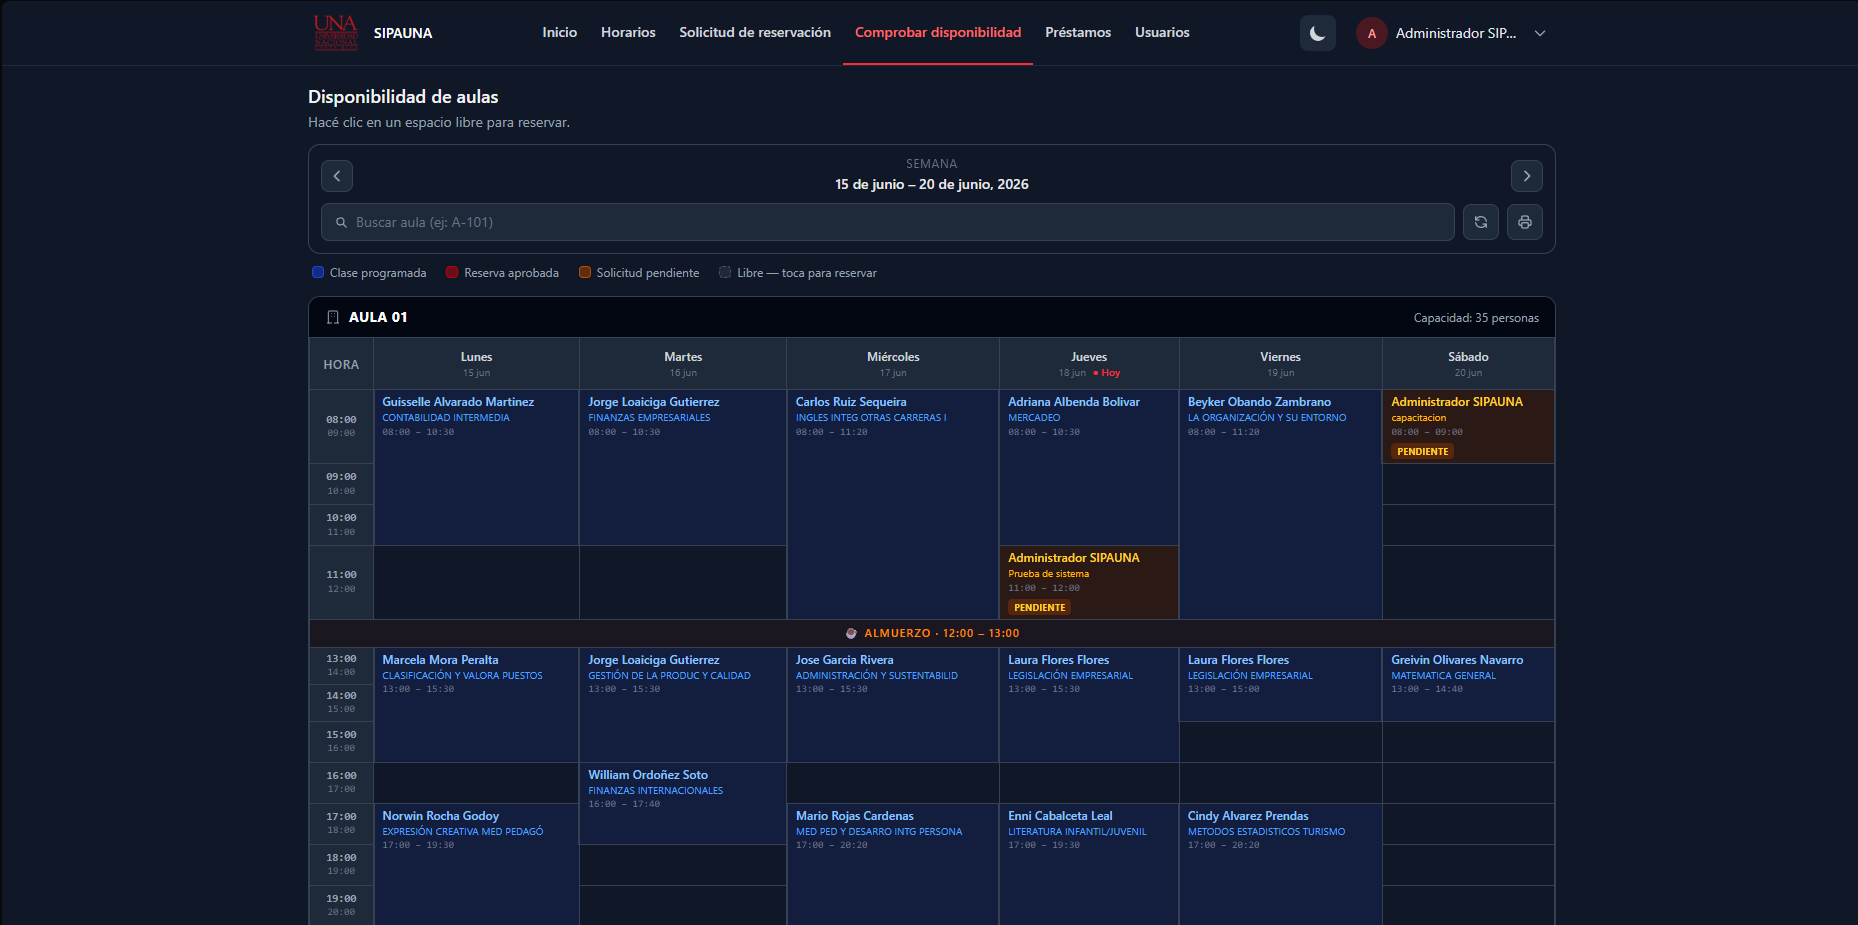The height and width of the screenshot is (925, 1858).
Task: Click the blue Clase programada legend swatch
Action: point(318,272)
